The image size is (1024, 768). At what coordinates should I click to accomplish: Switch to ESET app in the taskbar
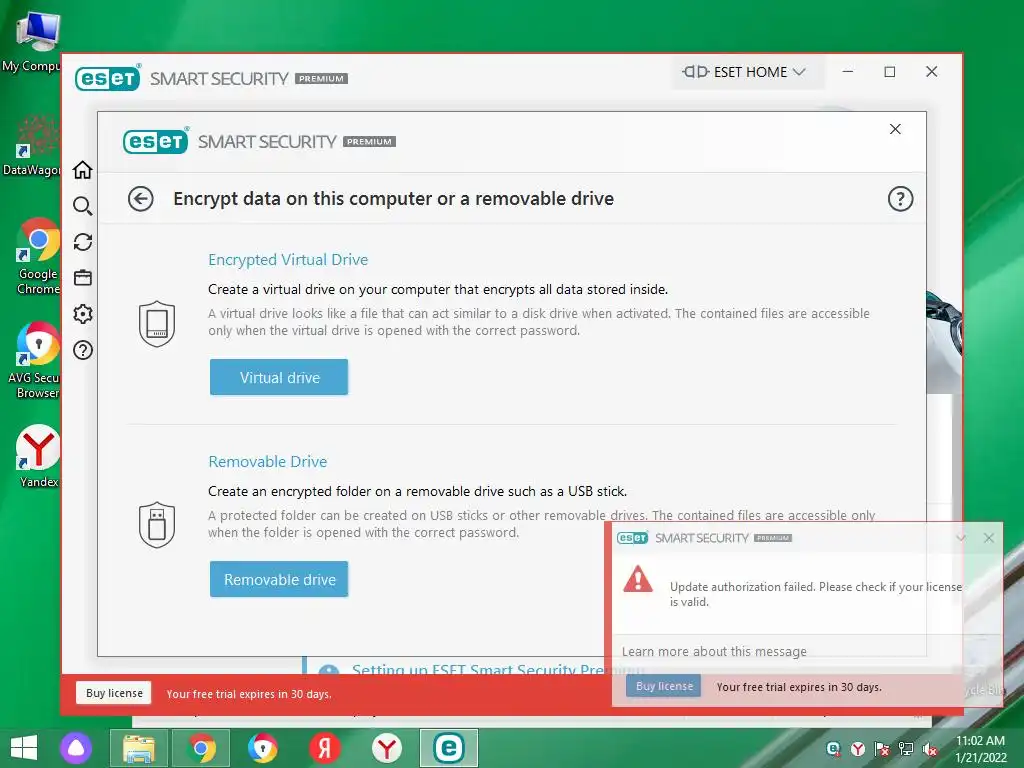(x=449, y=748)
